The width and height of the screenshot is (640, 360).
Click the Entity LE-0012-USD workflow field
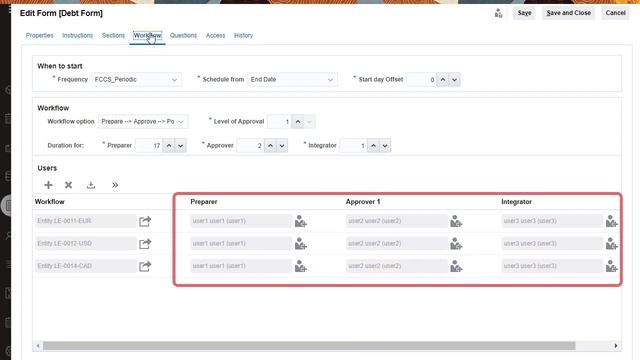(x=86, y=243)
